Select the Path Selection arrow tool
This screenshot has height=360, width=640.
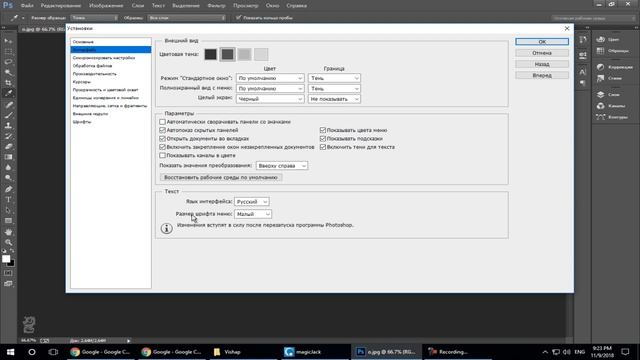pyautogui.click(x=8, y=210)
